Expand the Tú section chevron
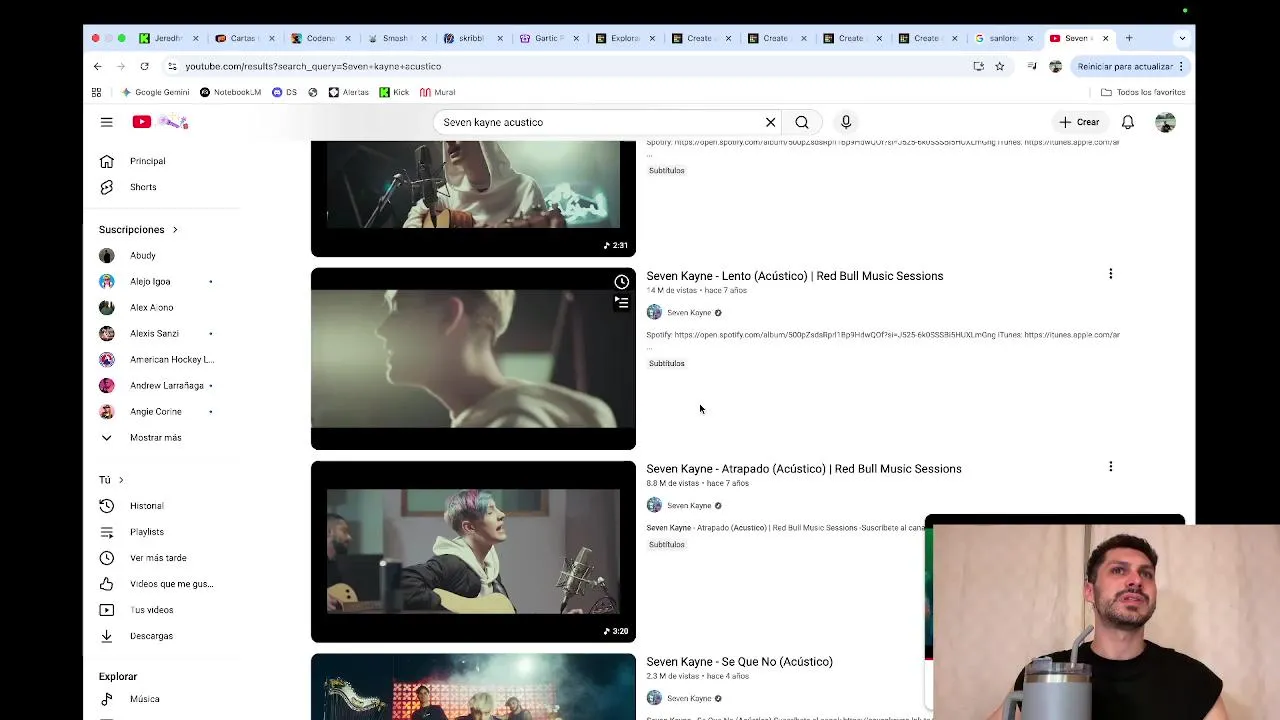Image resolution: width=1280 pixels, height=720 pixels. [x=121, y=480]
